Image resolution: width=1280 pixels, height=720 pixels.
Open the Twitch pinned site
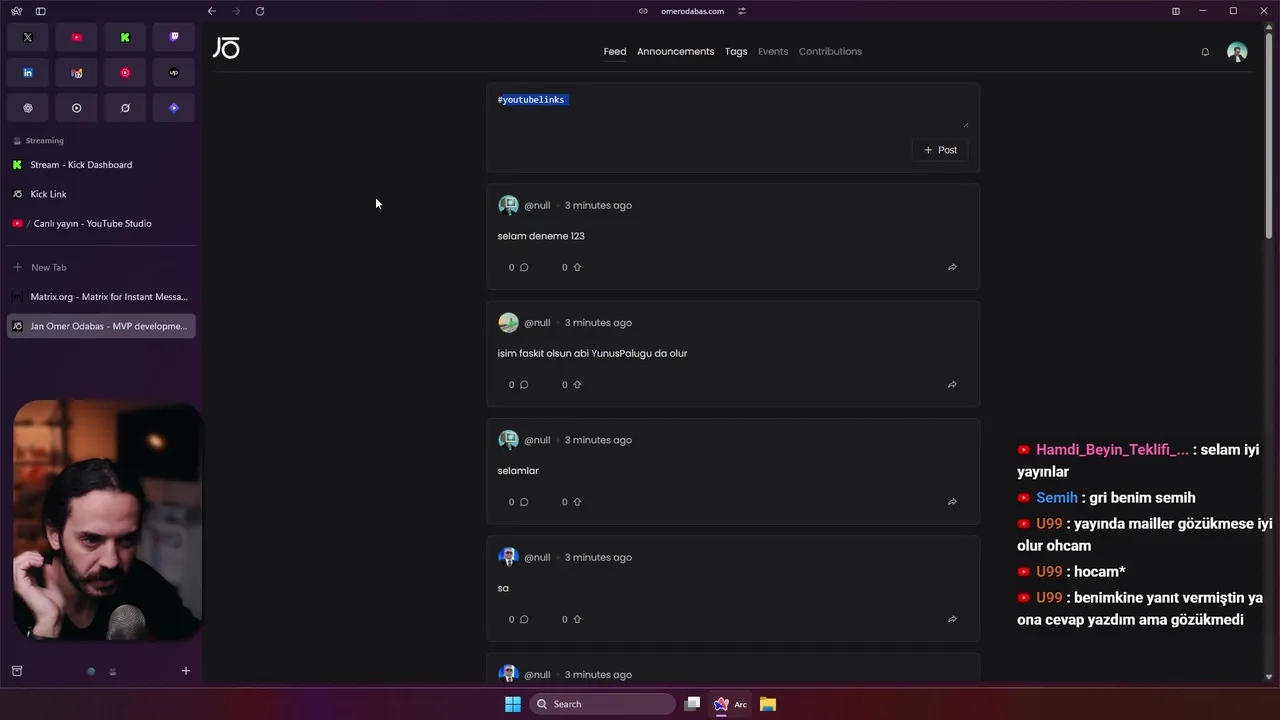tap(174, 37)
